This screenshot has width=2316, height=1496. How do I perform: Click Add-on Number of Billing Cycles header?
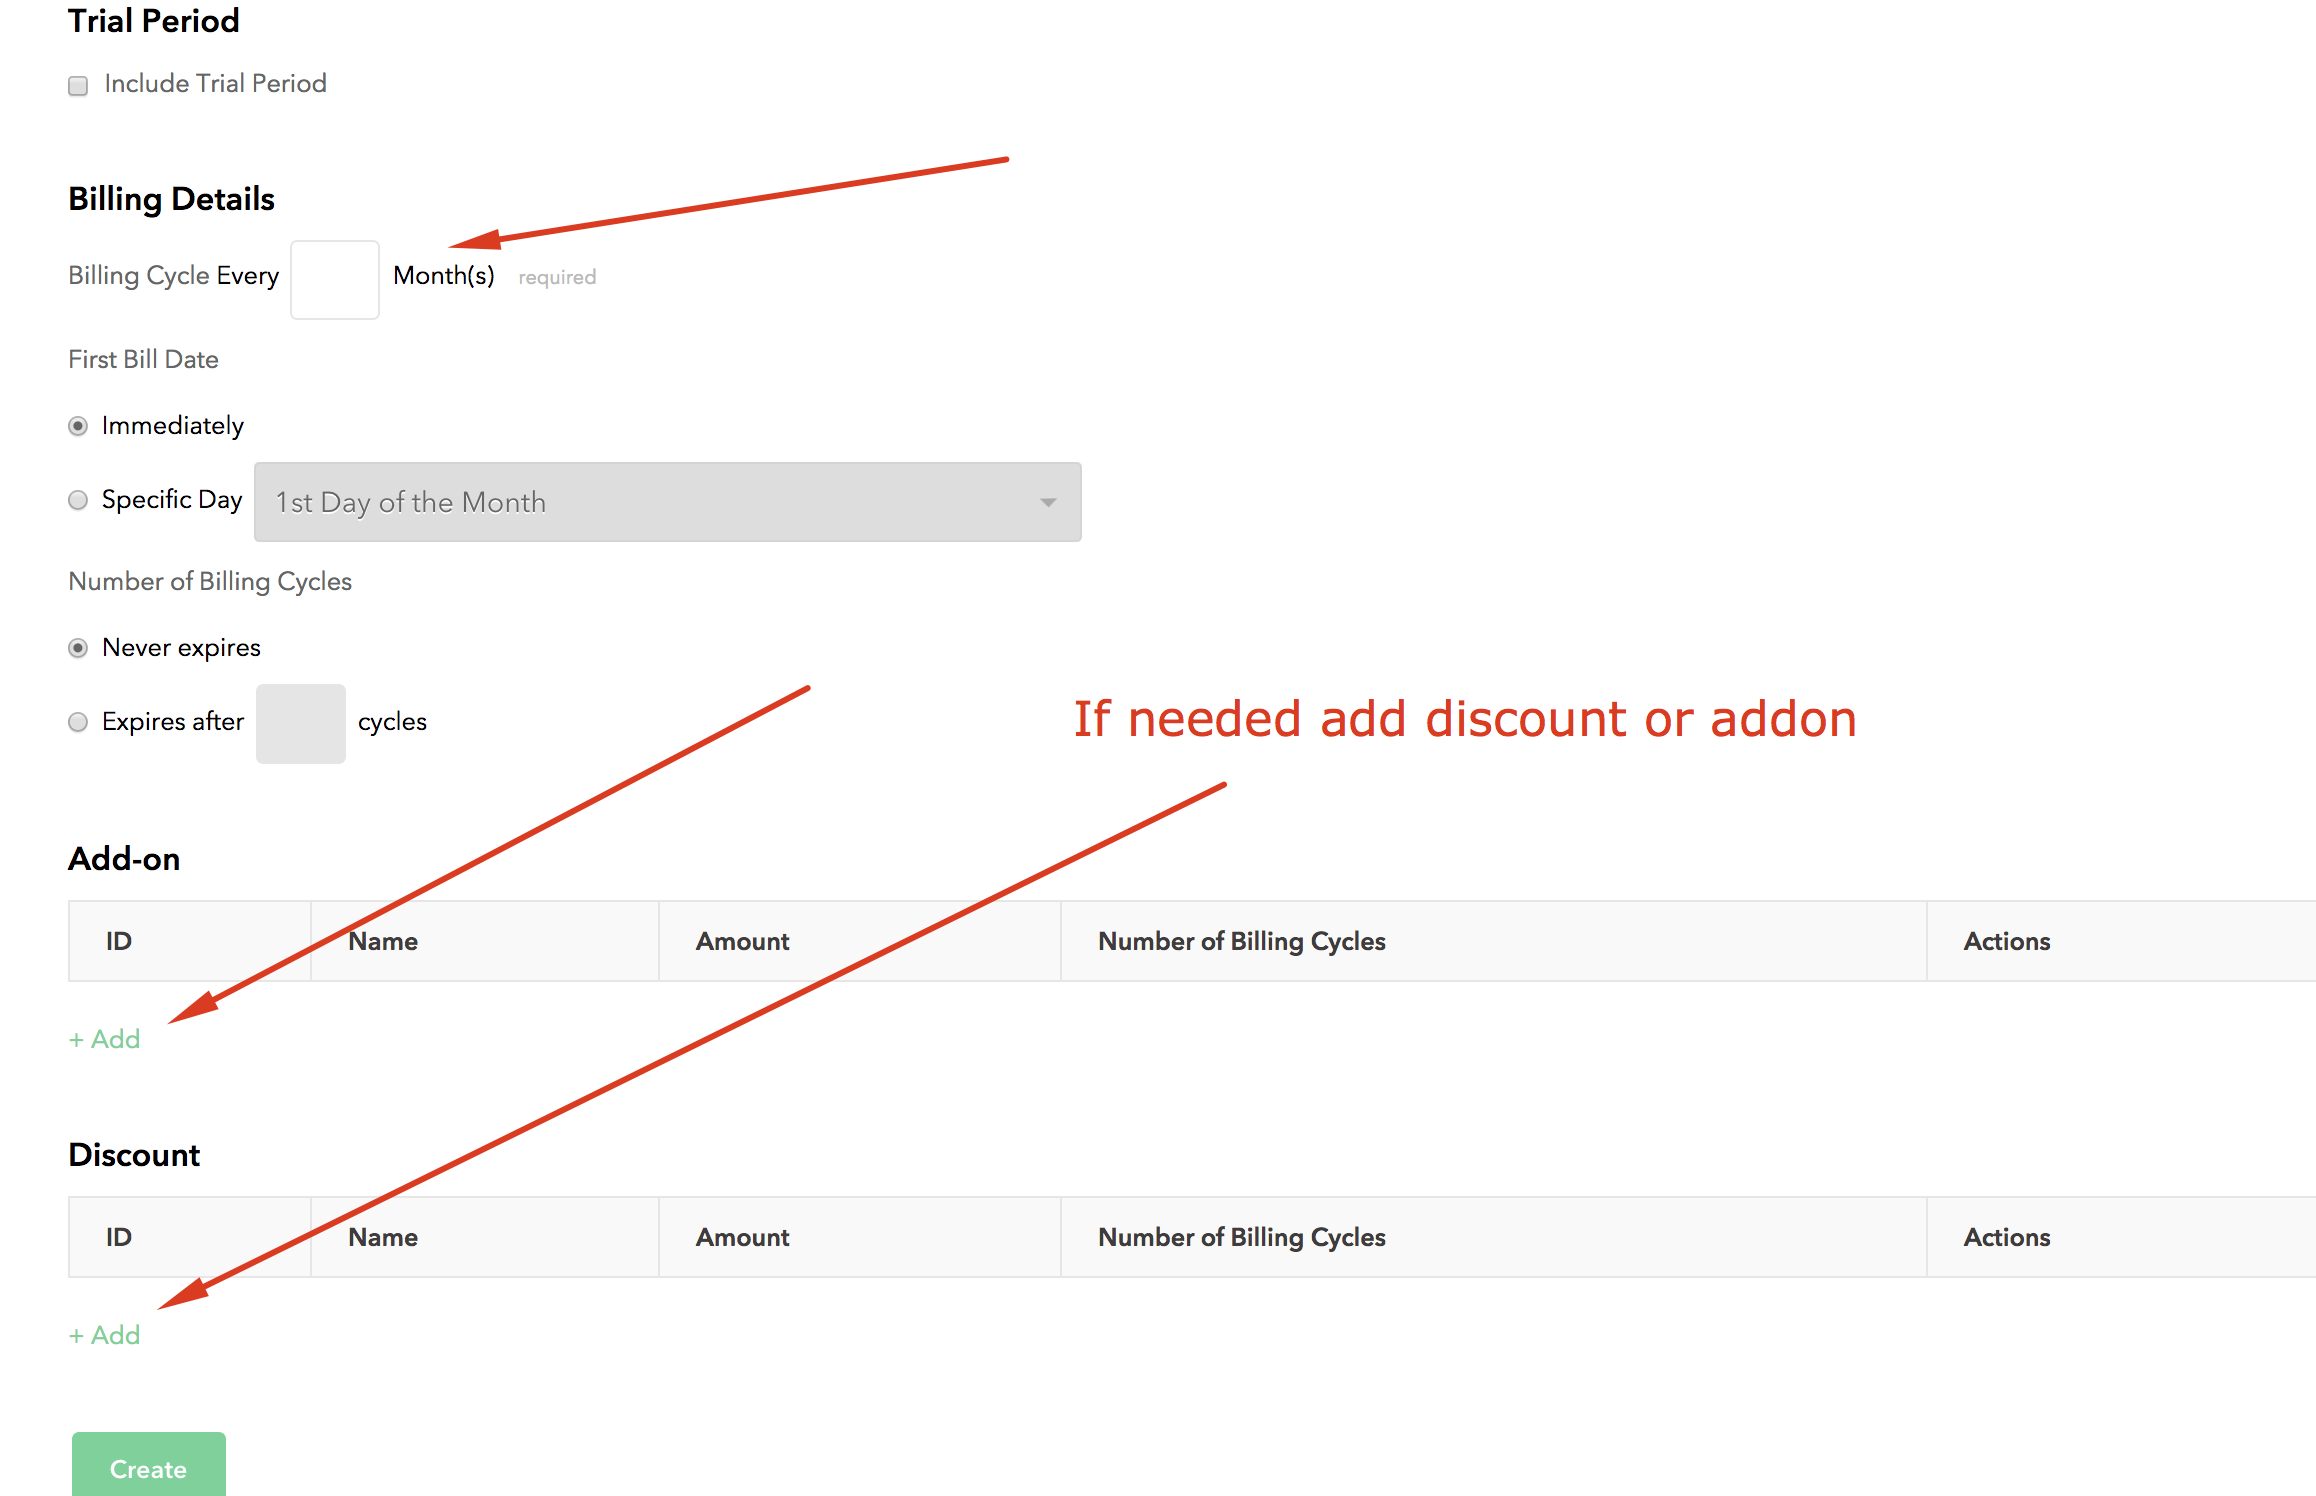[1241, 942]
